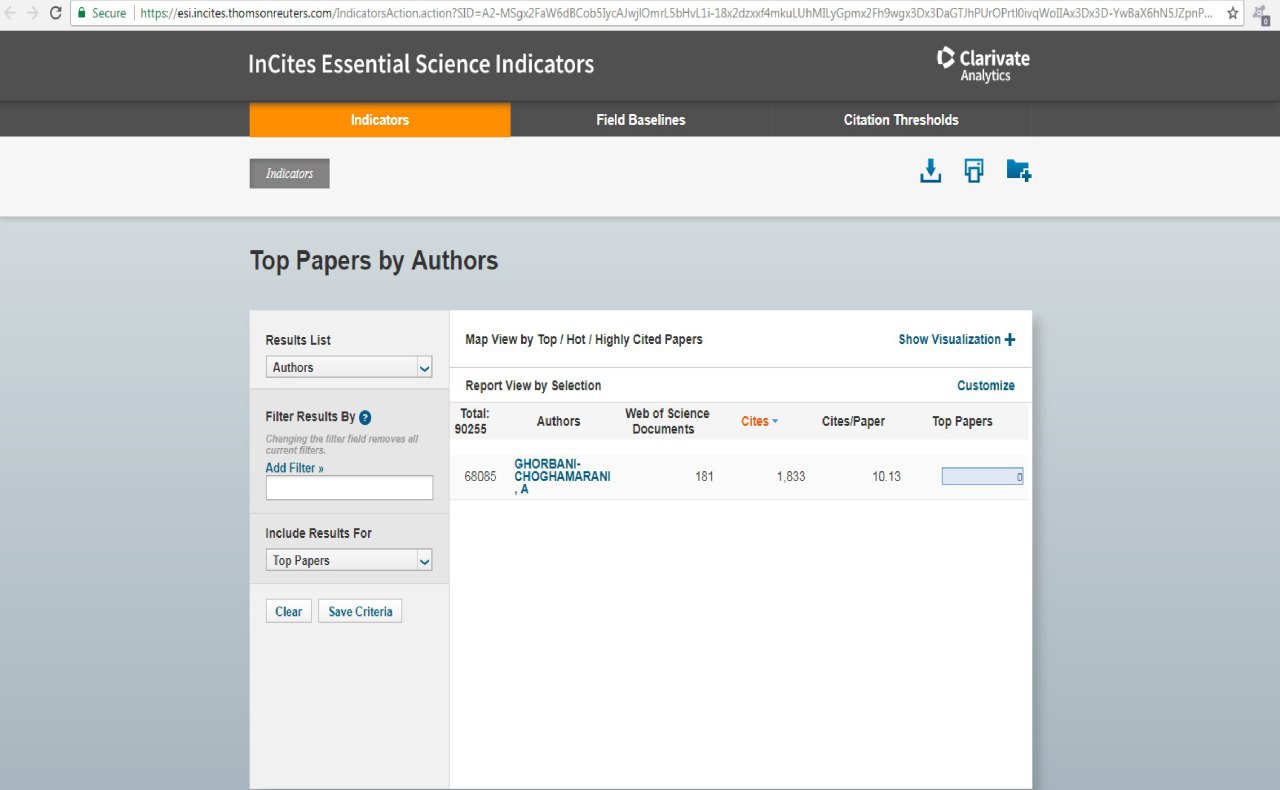The height and width of the screenshot is (790, 1280).
Task: Click the add-to-folder icon
Action: point(1018,170)
